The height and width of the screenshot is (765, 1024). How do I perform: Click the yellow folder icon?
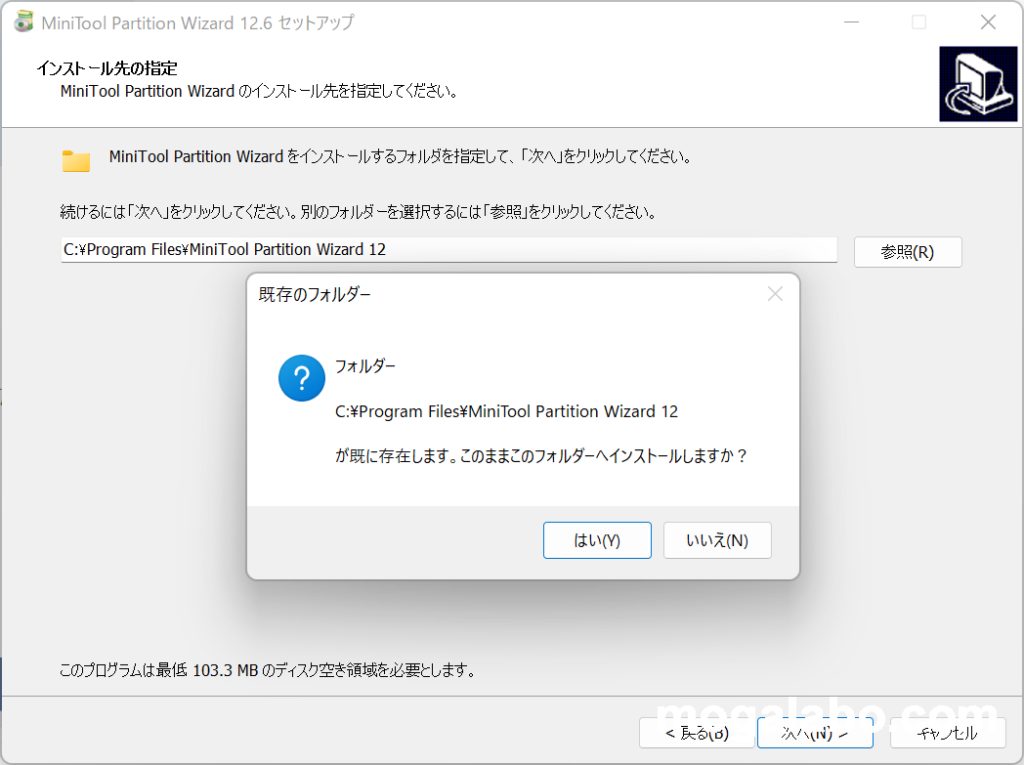[76, 161]
